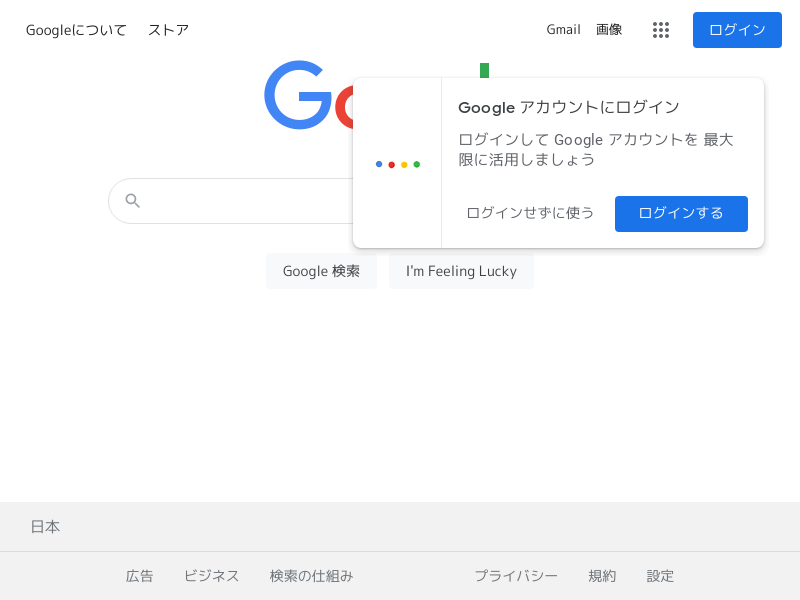Open the Gmail link

tap(563, 30)
